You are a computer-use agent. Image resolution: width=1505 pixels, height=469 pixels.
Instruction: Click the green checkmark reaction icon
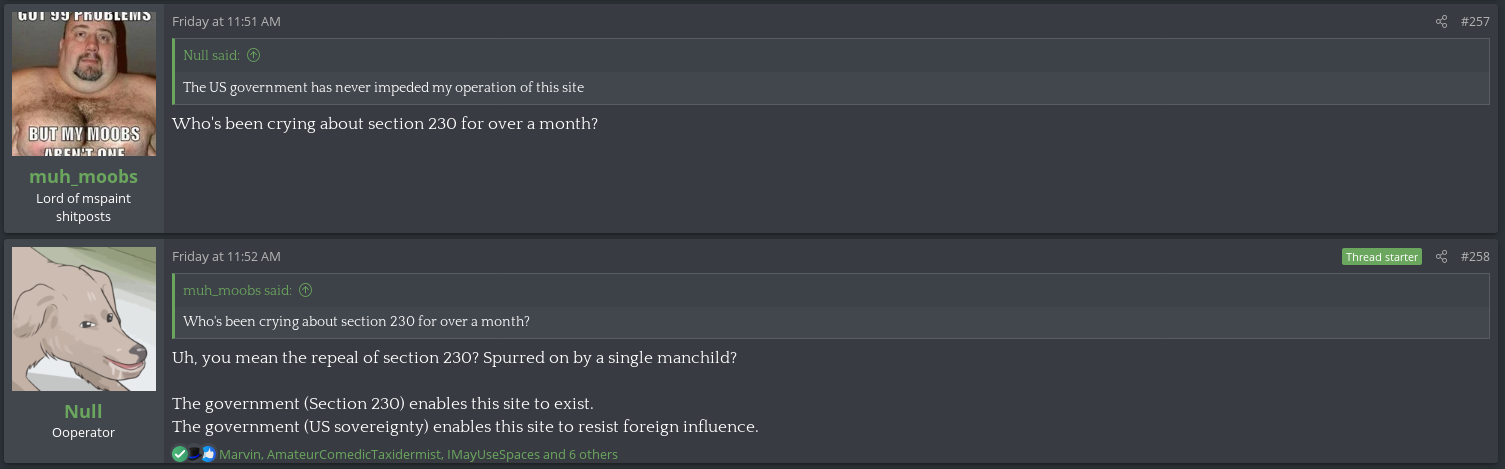pos(179,454)
